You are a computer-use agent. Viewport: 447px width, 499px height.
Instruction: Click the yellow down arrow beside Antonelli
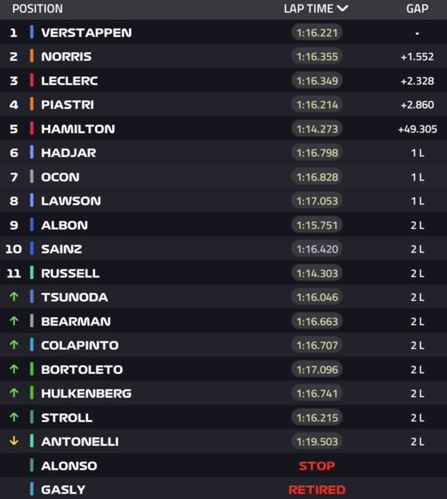14,441
